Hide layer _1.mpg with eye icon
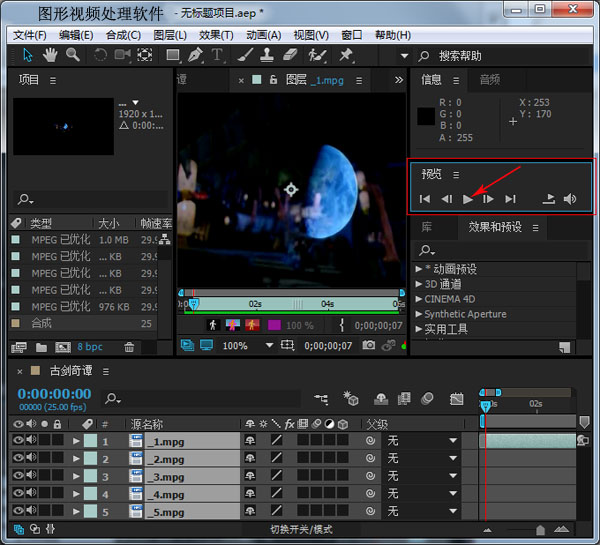The height and width of the screenshot is (545, 600). click(18, 440)
